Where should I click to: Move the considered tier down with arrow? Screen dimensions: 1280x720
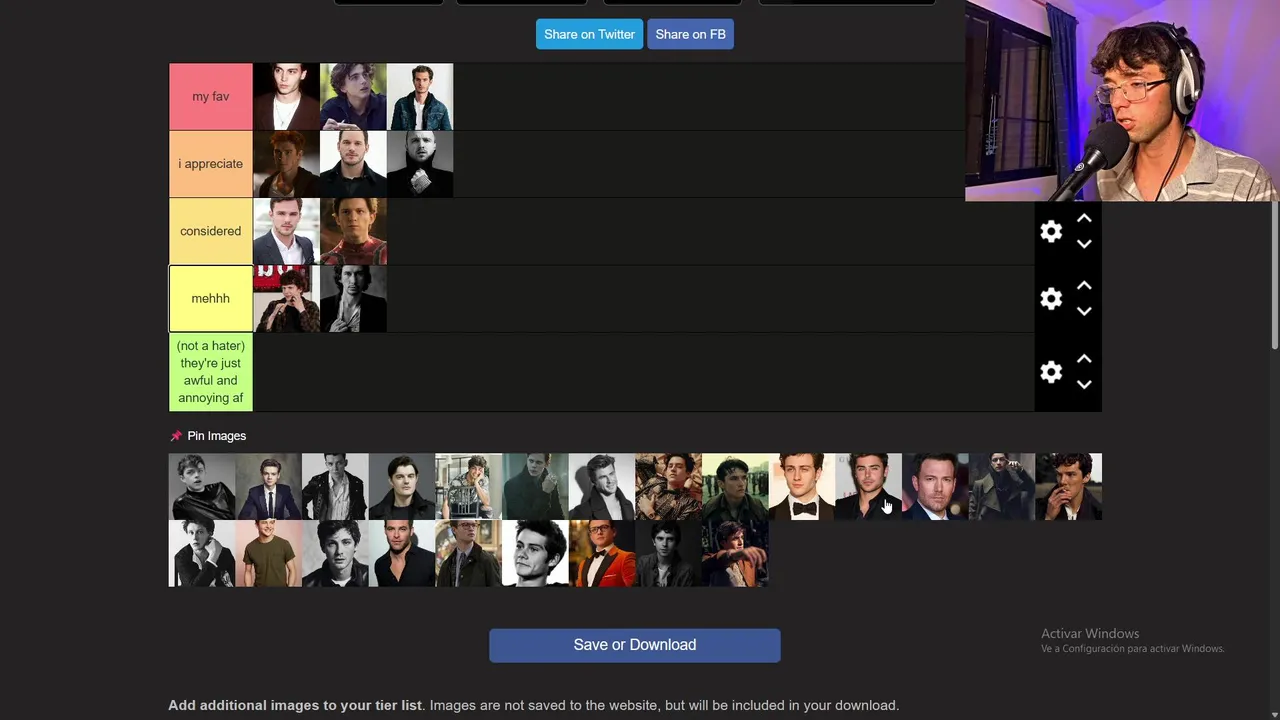[1084, 244]
